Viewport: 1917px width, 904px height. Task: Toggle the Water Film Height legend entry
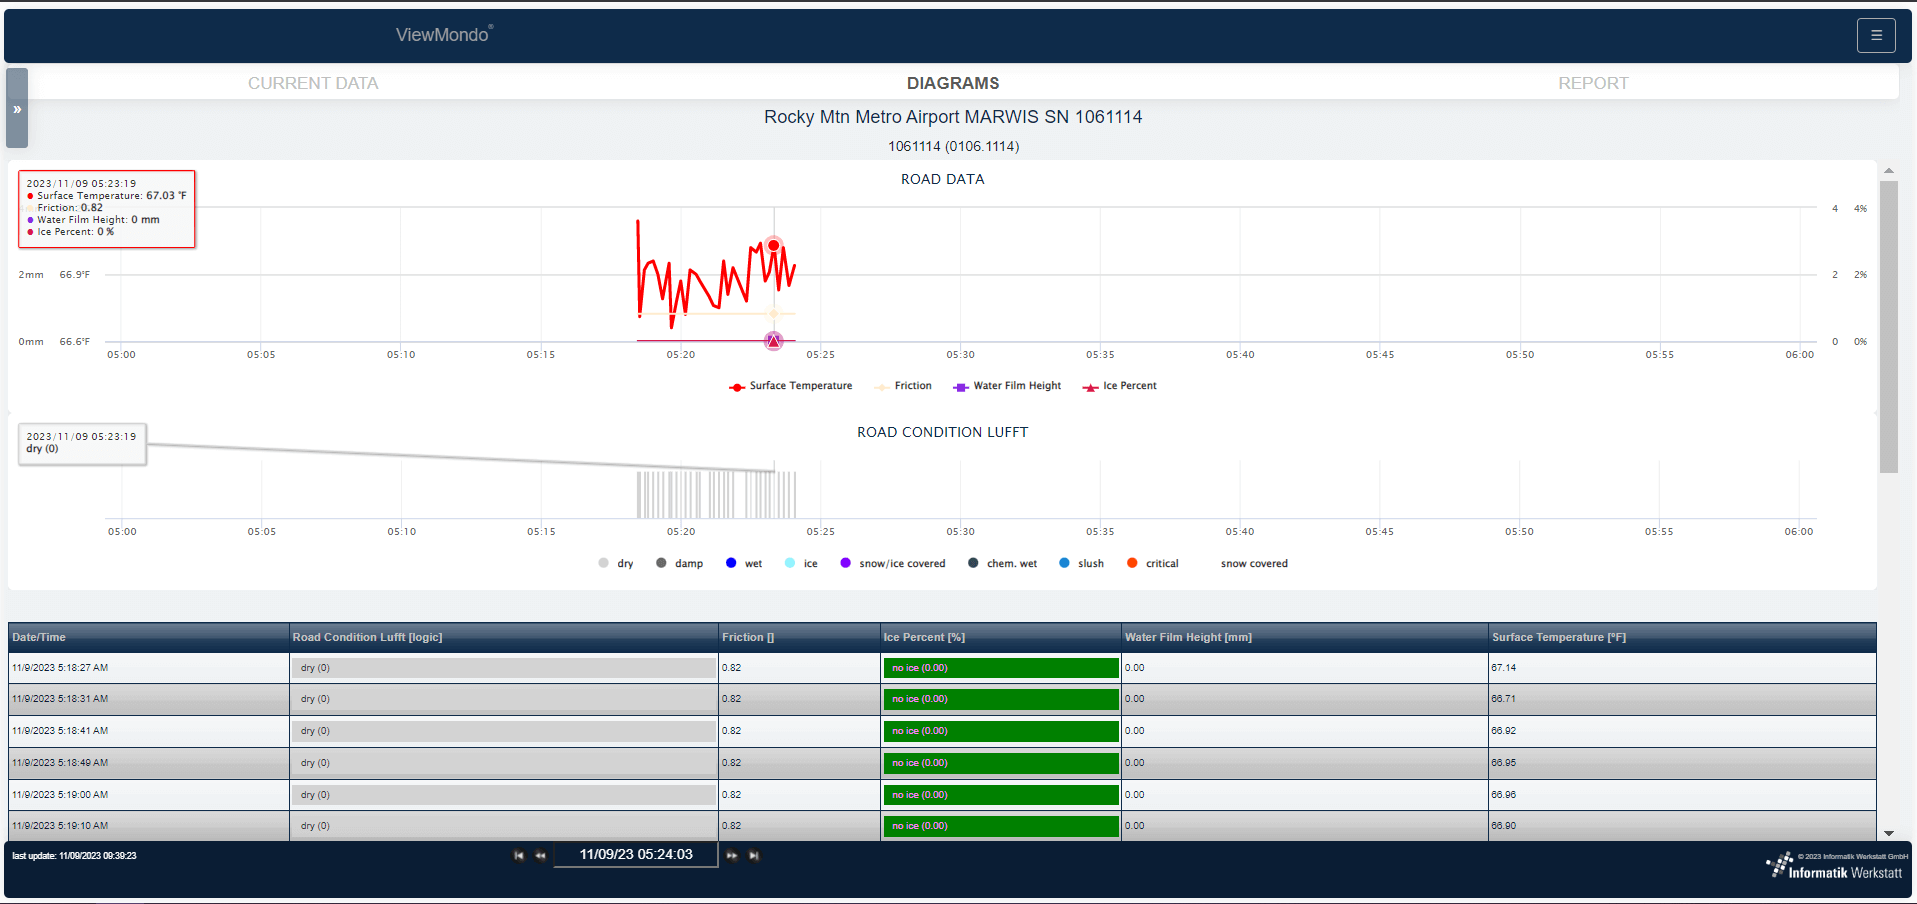coord(1007,386)
